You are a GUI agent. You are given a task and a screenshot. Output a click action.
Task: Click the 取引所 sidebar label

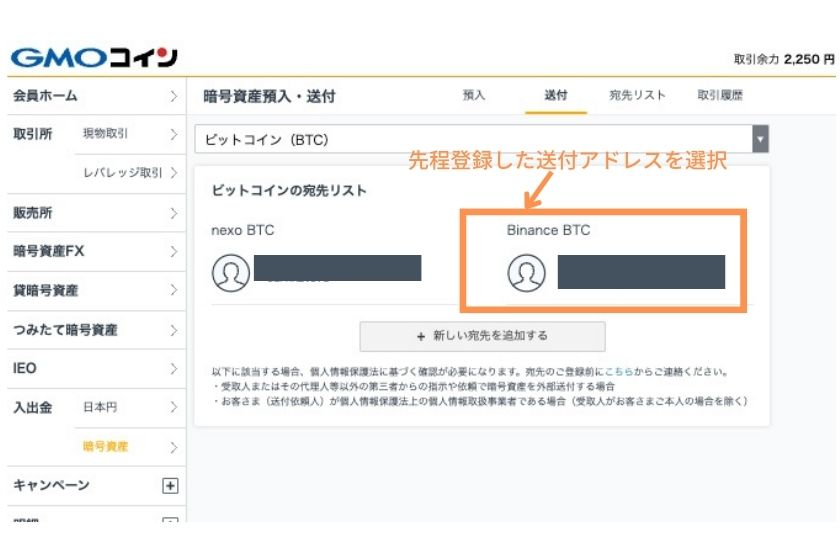pos(33,134)
